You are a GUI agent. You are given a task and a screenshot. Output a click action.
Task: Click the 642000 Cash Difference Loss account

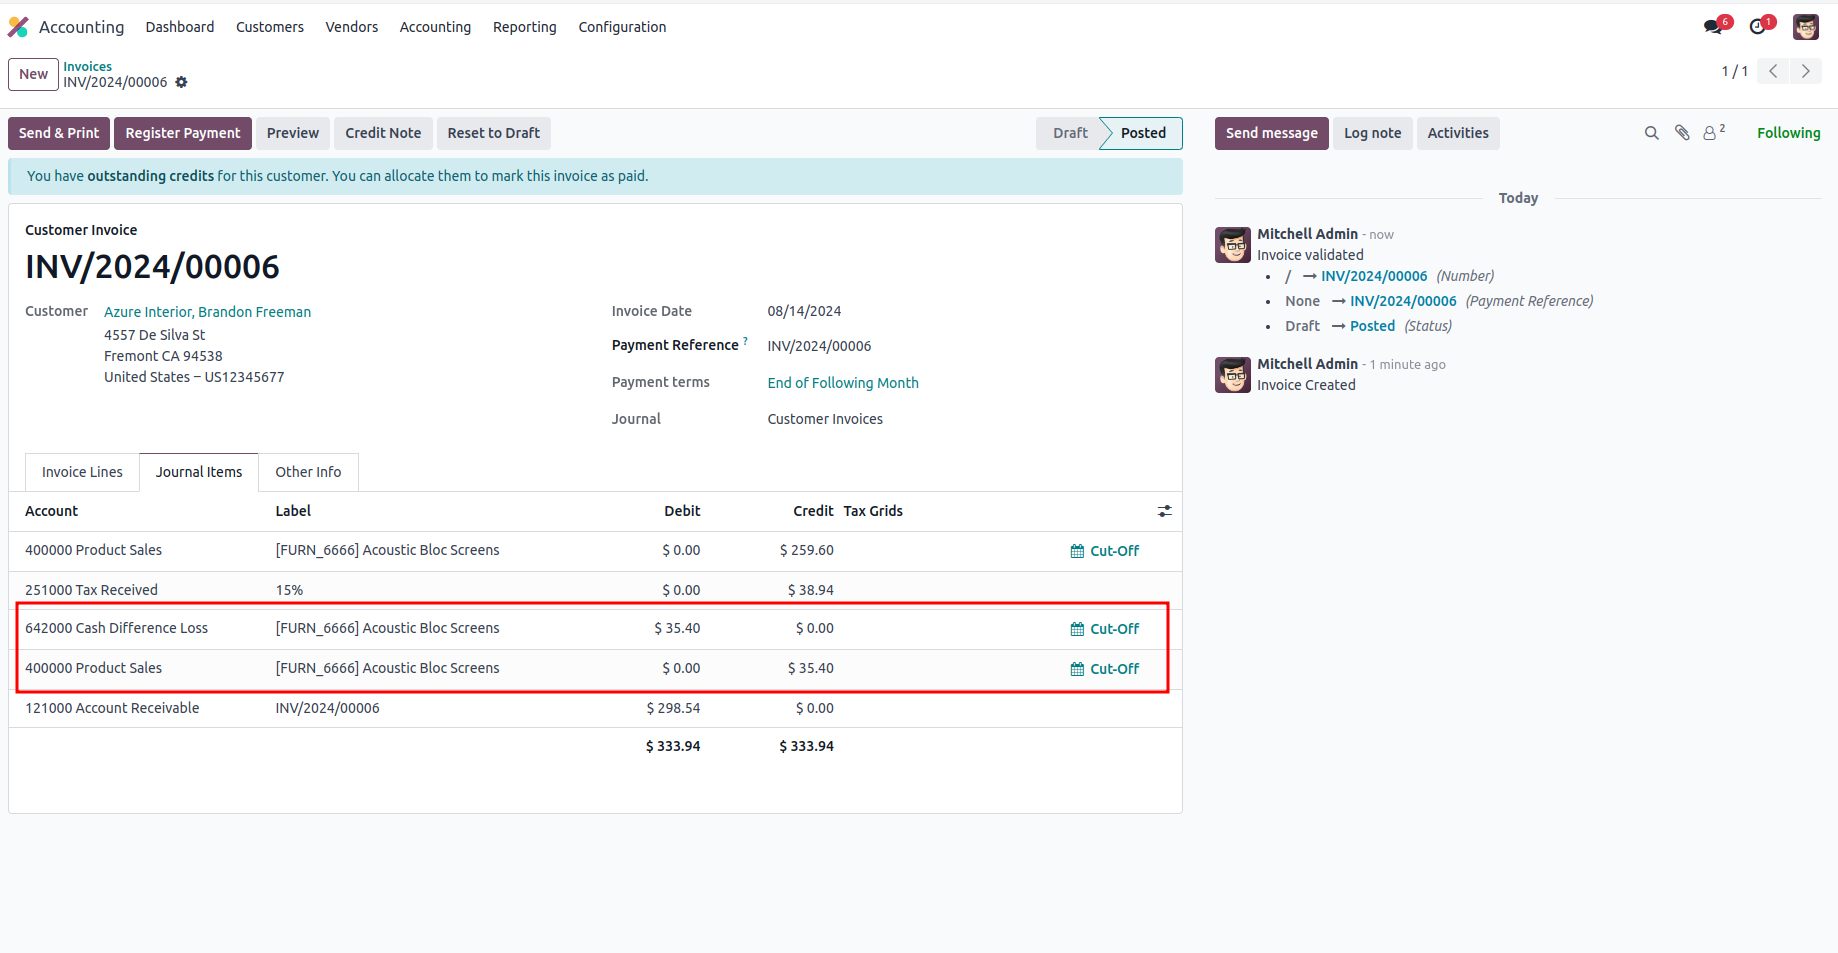pyautogui.click(x=117, y=628)
